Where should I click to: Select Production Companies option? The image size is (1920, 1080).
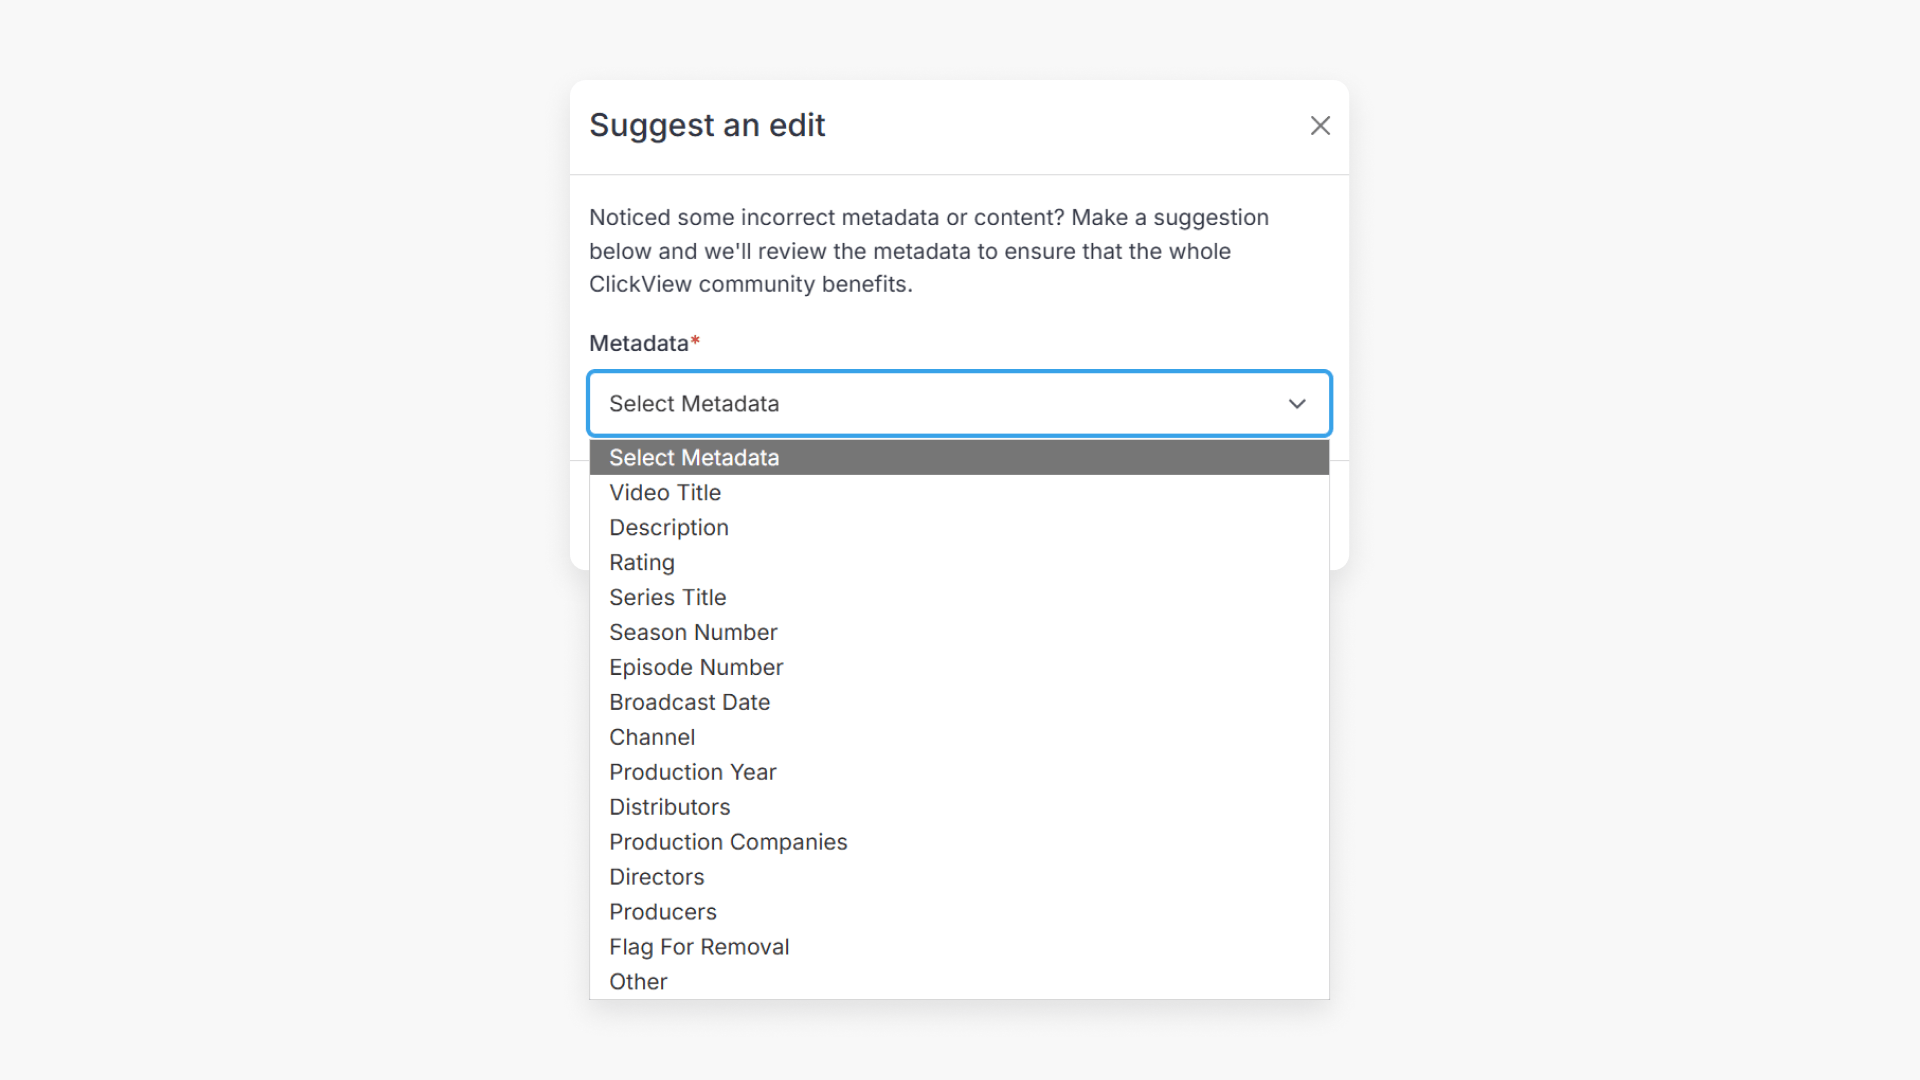point(728,842)
